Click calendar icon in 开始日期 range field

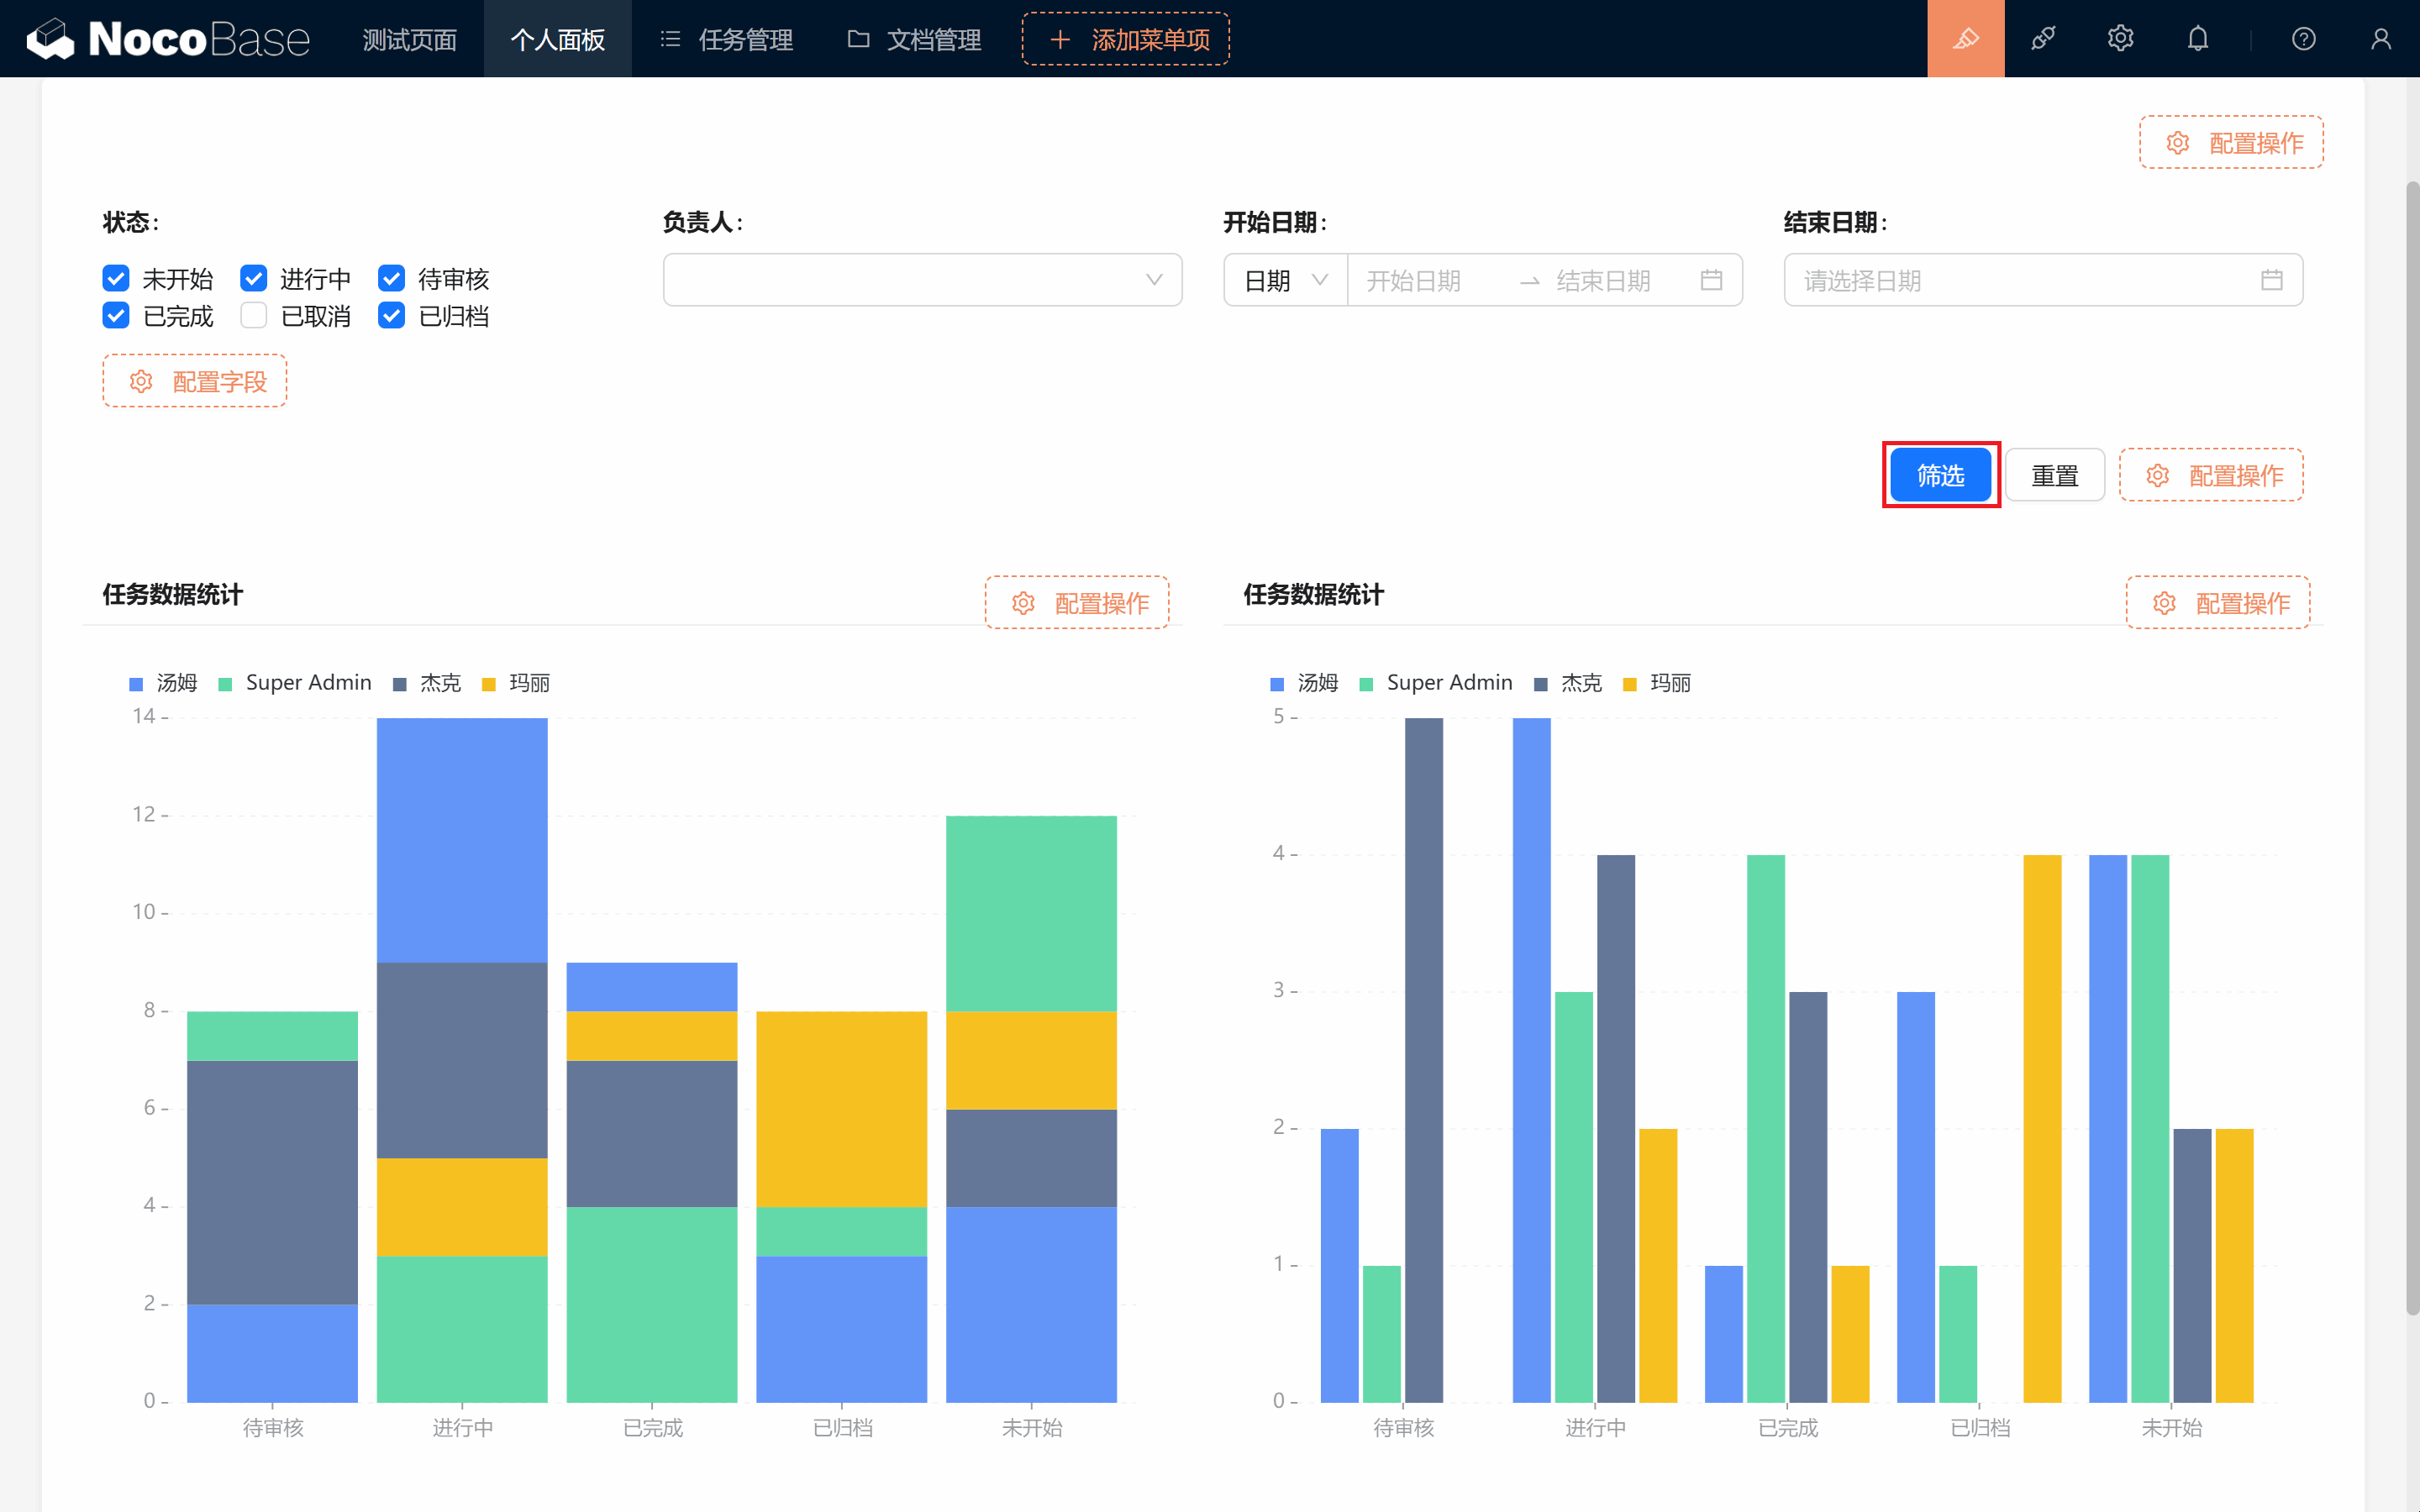click(1711, 280)
